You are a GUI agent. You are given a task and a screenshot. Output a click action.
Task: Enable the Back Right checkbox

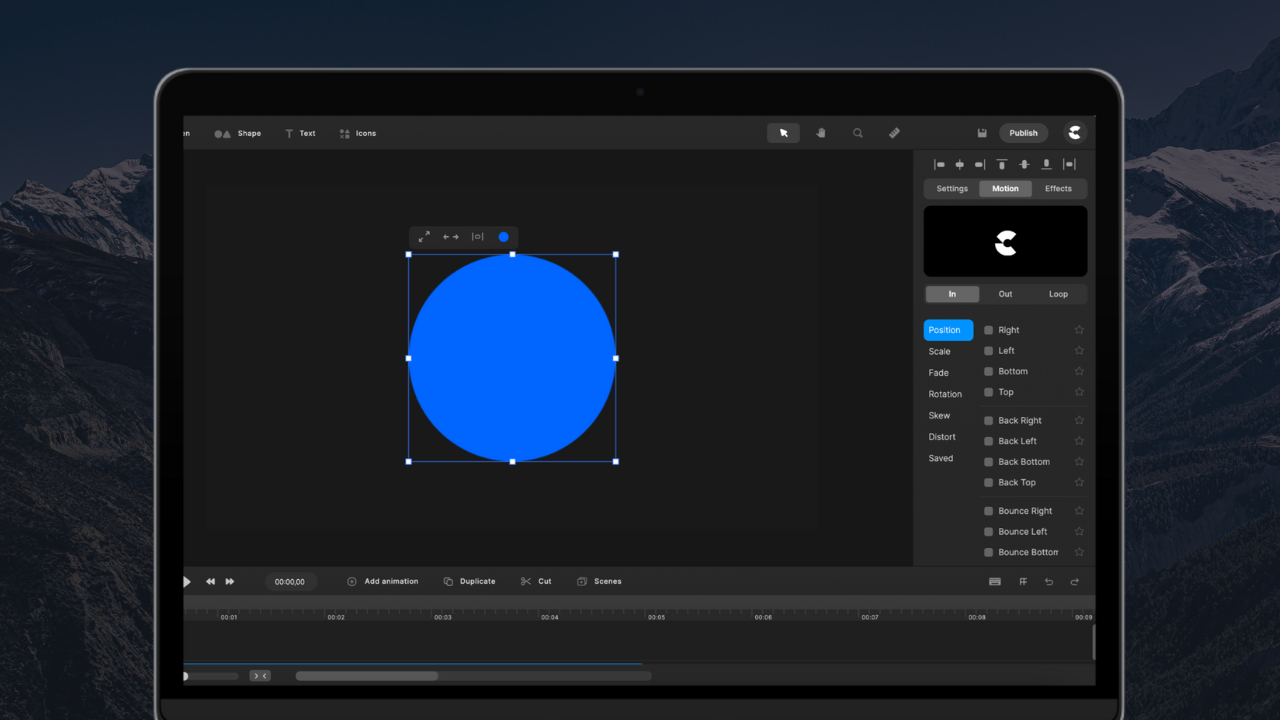989,421
